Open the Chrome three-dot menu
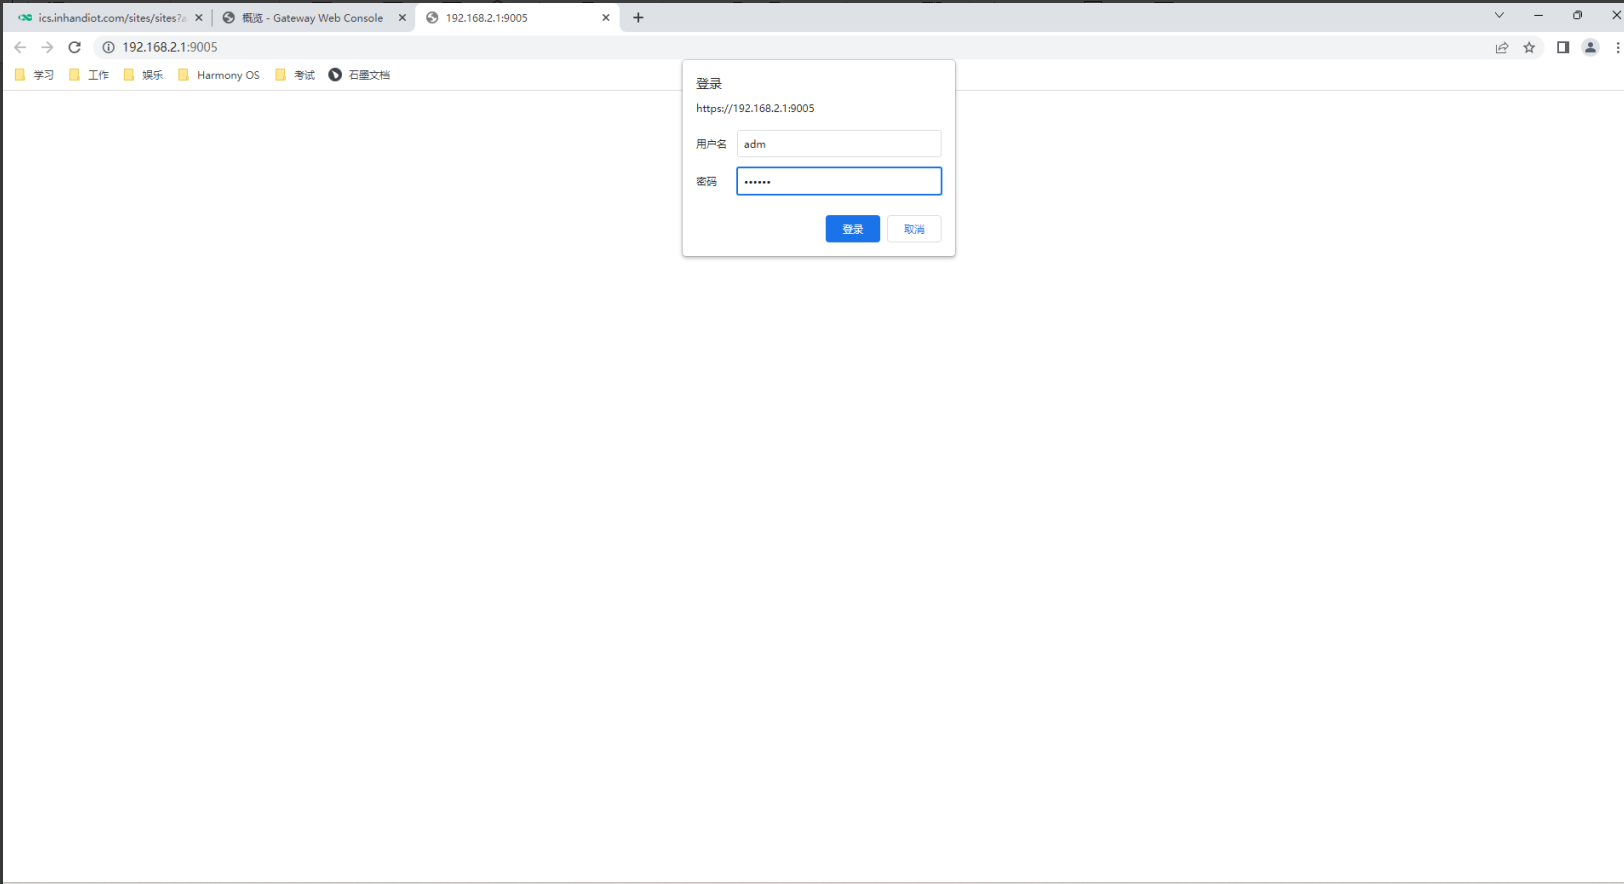This screenshot has height=884, width=1624. (1616, 47)
